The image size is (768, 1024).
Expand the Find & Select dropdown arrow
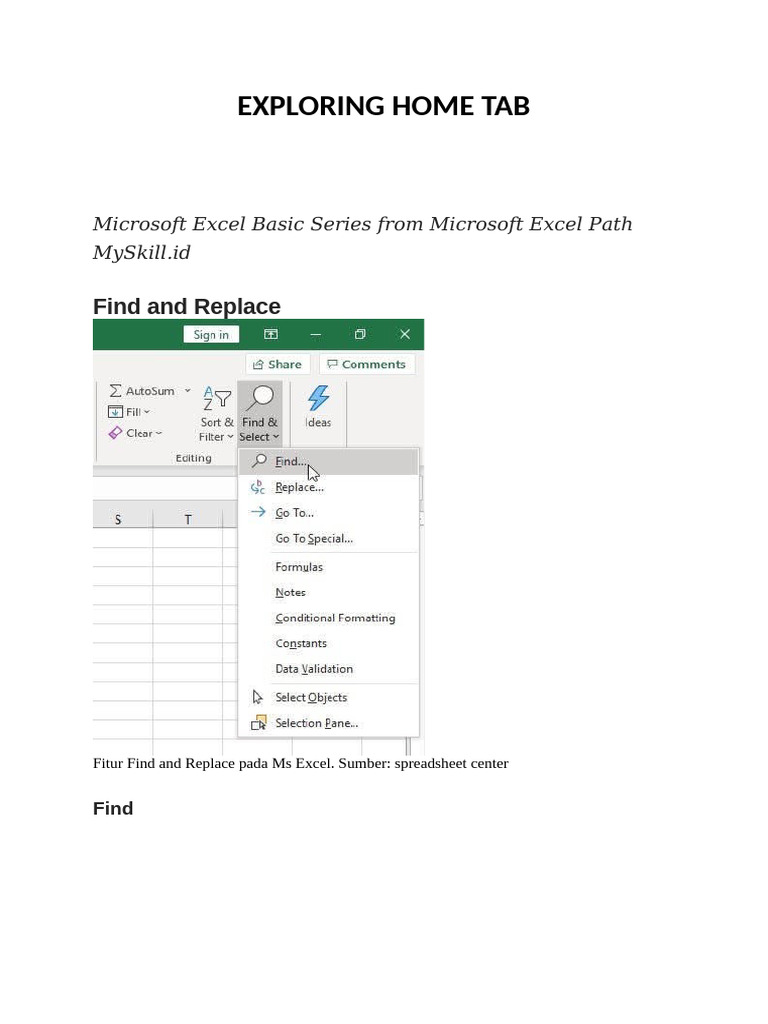[276, 437]
